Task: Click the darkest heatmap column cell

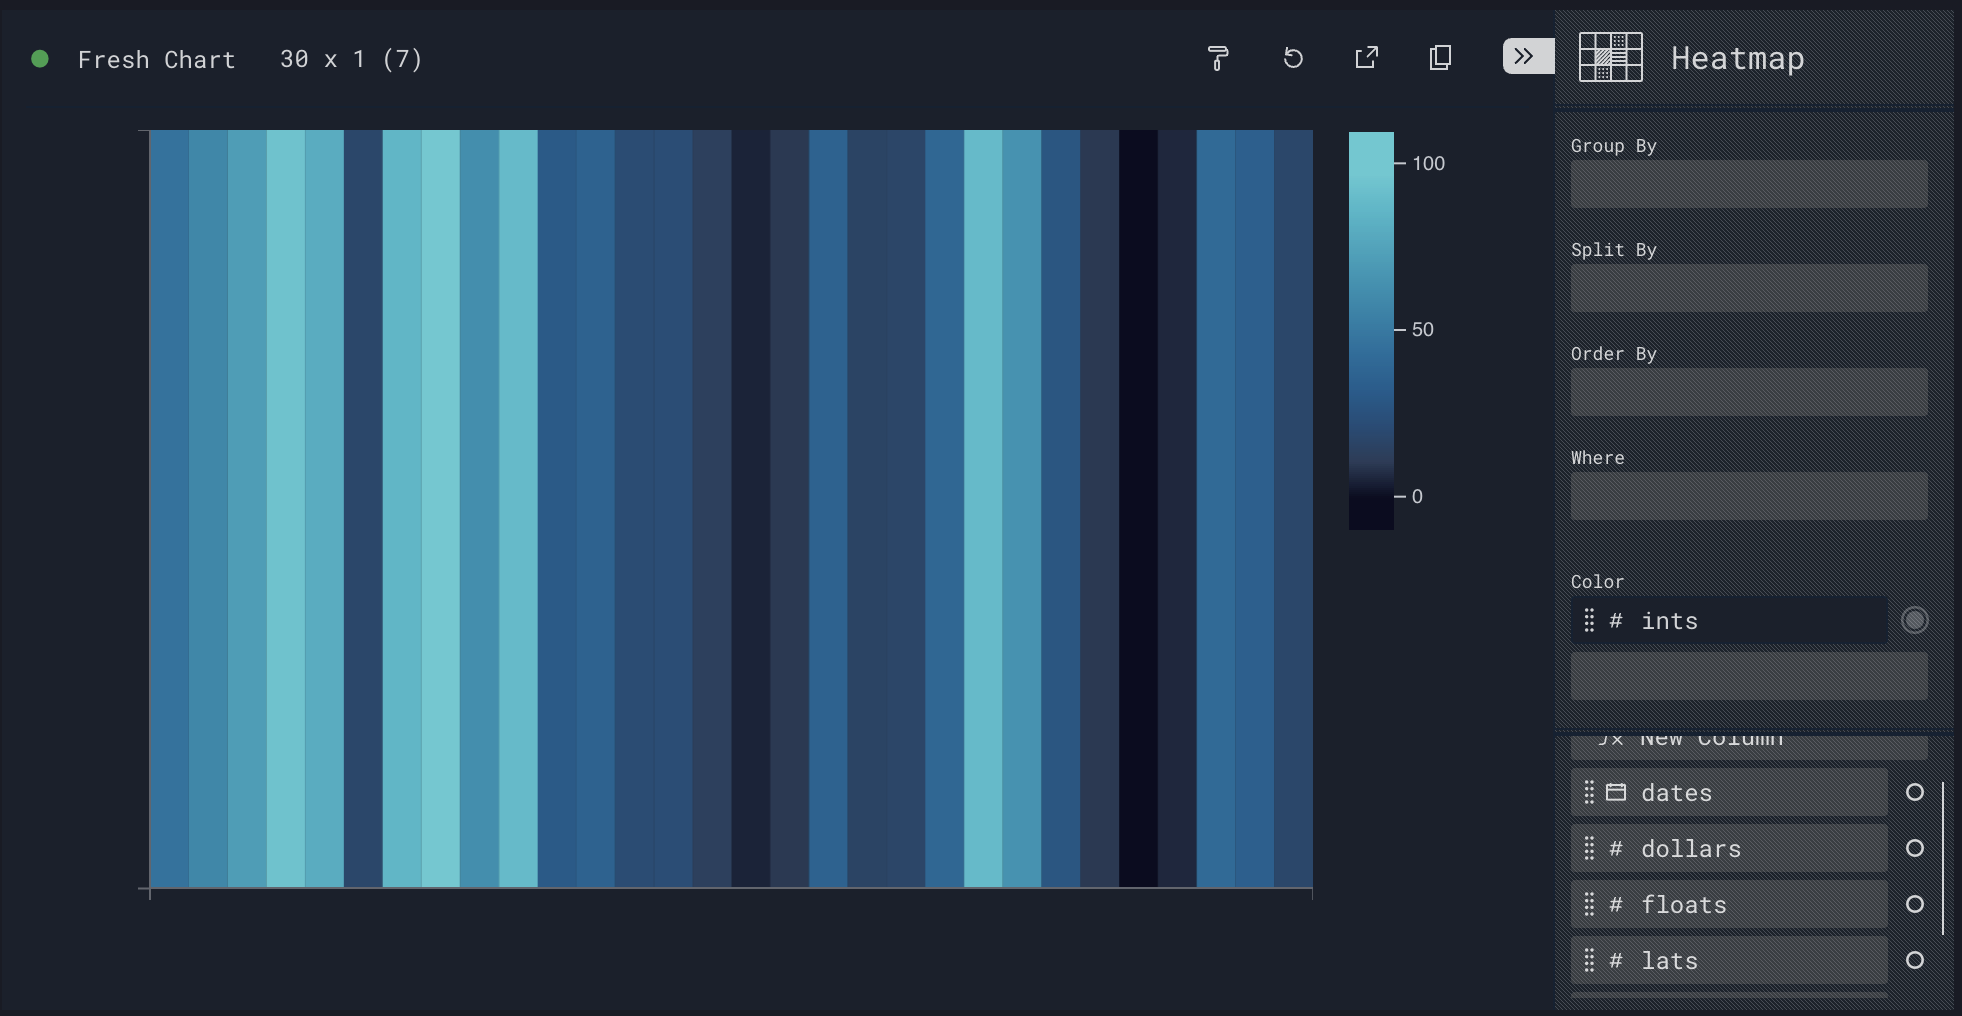Action: pos(1138,508)
